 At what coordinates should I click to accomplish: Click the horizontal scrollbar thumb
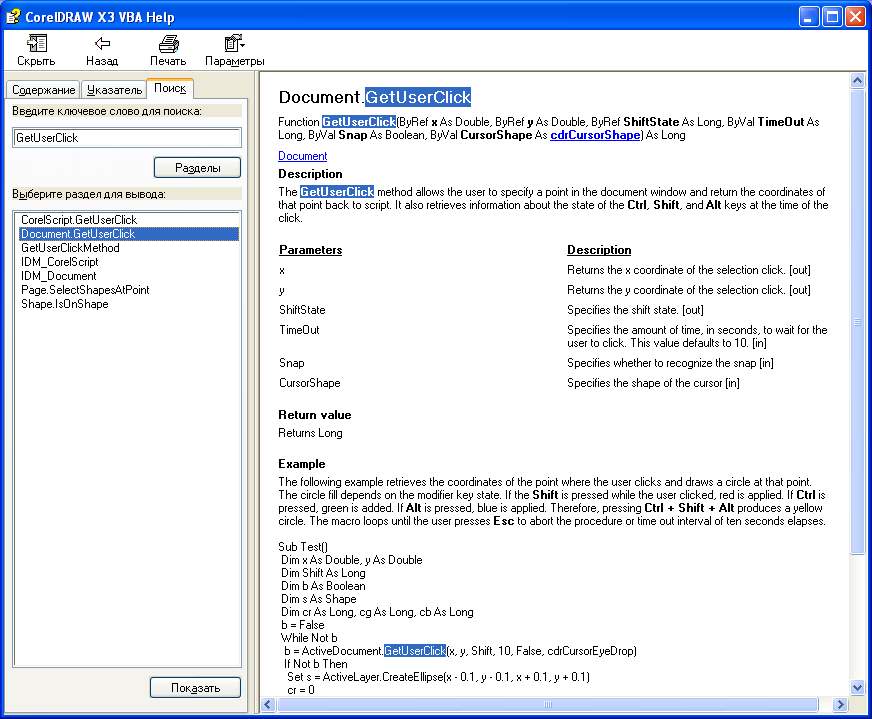[x=548, y=705]
